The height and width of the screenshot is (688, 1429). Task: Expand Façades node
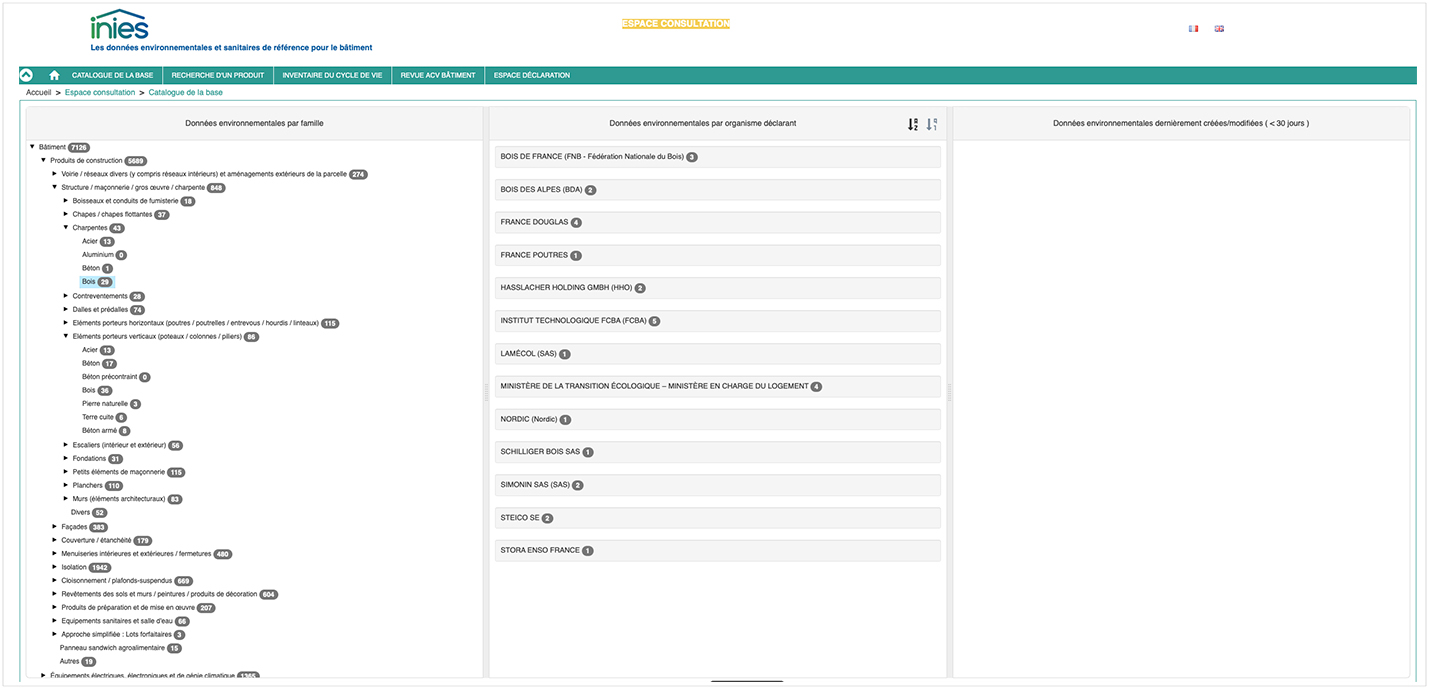(x=54, y=527)
